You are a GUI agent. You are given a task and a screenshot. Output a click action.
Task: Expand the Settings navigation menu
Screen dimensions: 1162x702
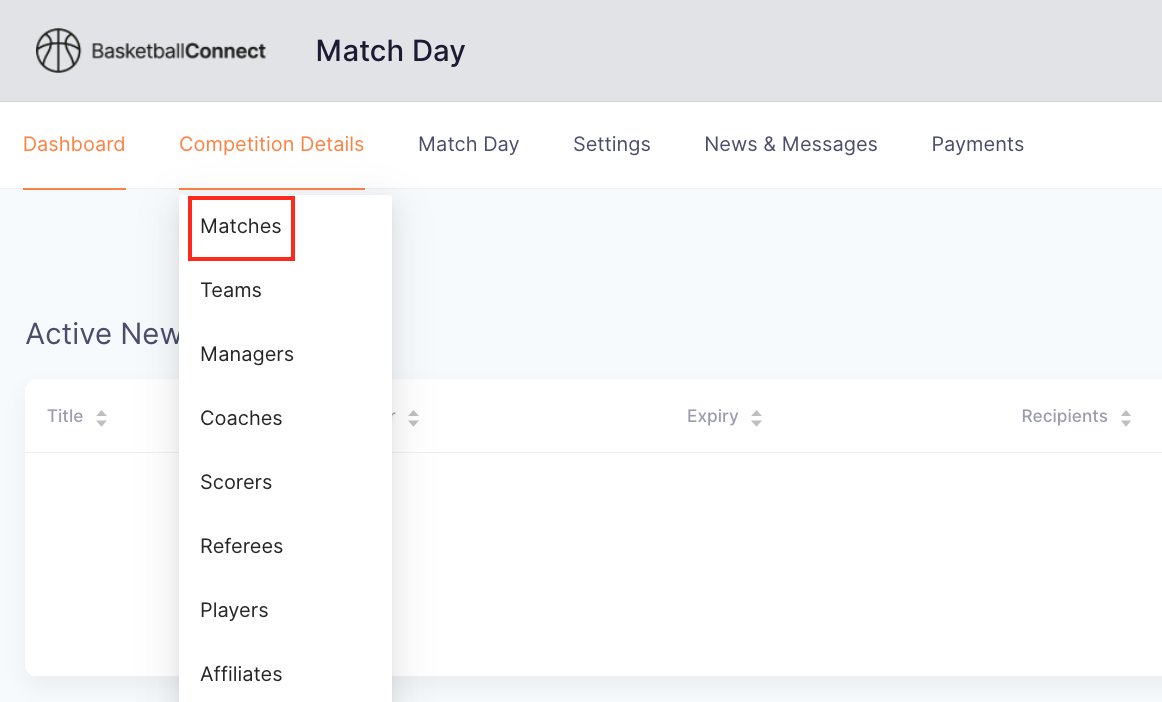pos(611,144)
